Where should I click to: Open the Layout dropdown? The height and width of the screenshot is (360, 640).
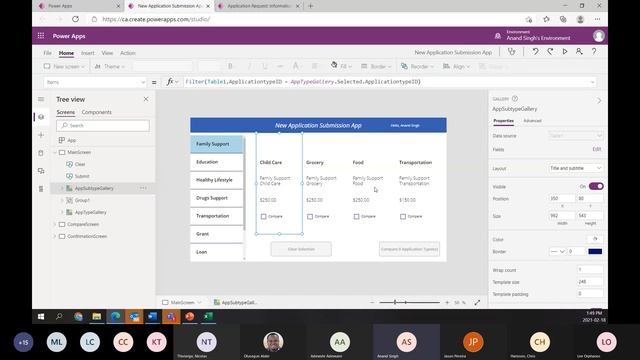tap(576, 168)
